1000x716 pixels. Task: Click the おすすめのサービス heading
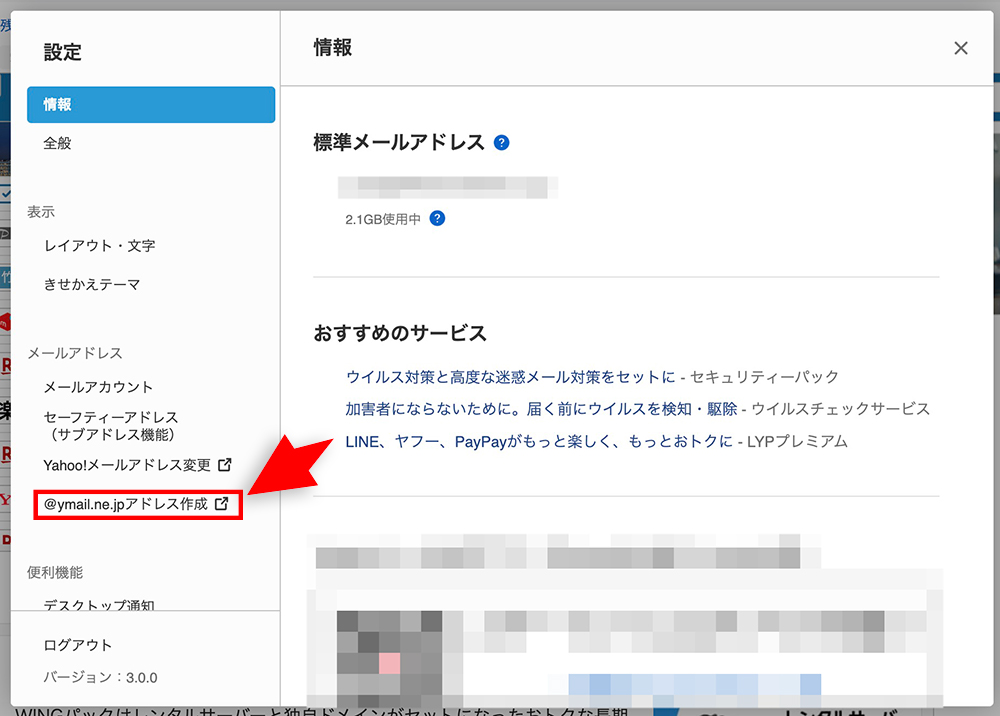(x=400, y=333)
